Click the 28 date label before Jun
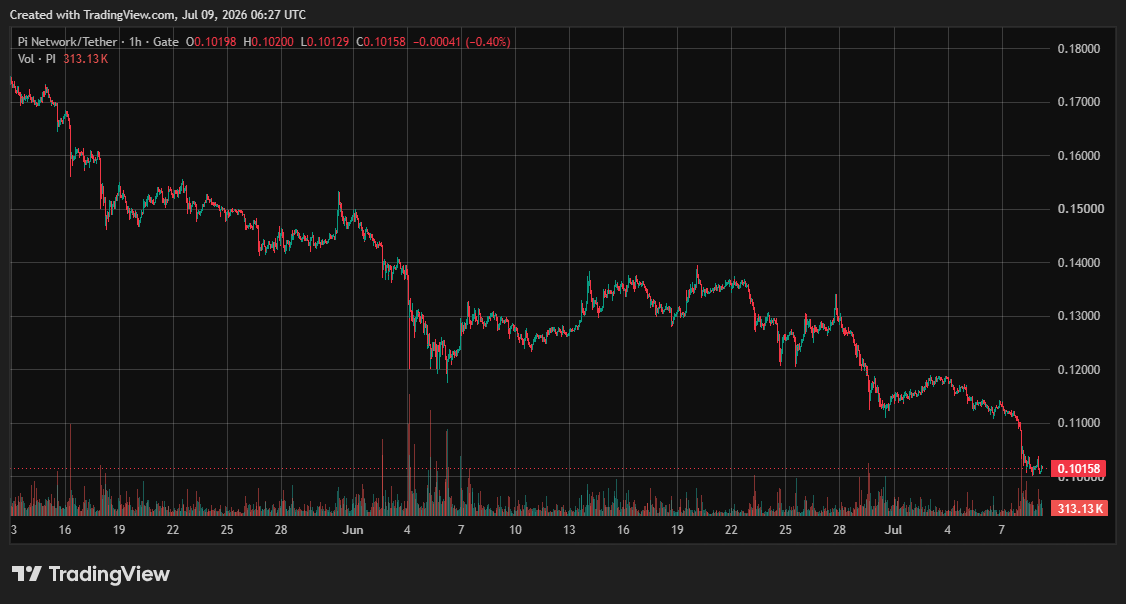 tap(281, 530)
